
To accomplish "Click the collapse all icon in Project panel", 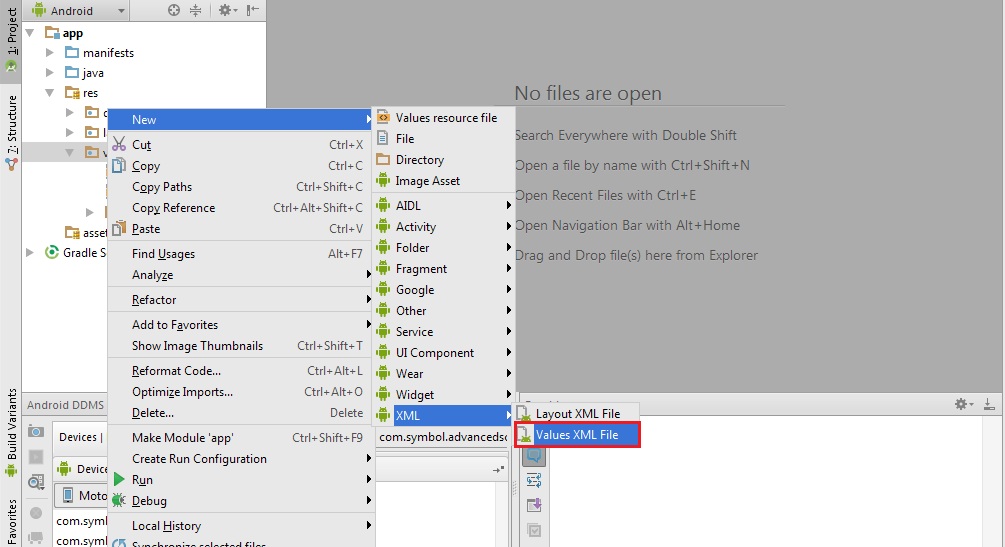I will 195,10.
